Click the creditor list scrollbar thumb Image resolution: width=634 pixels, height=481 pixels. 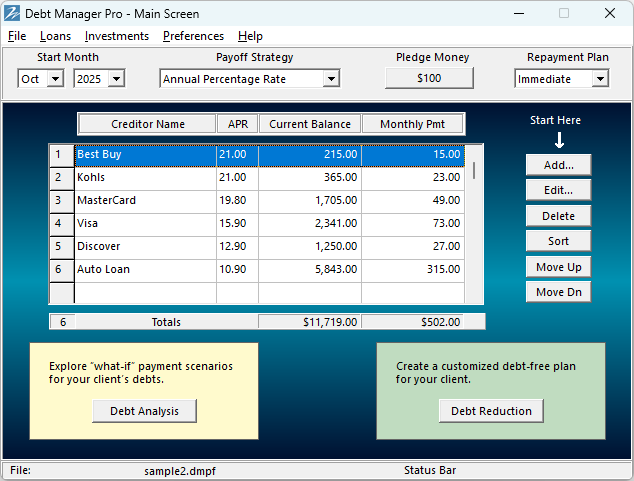point(473,171)
